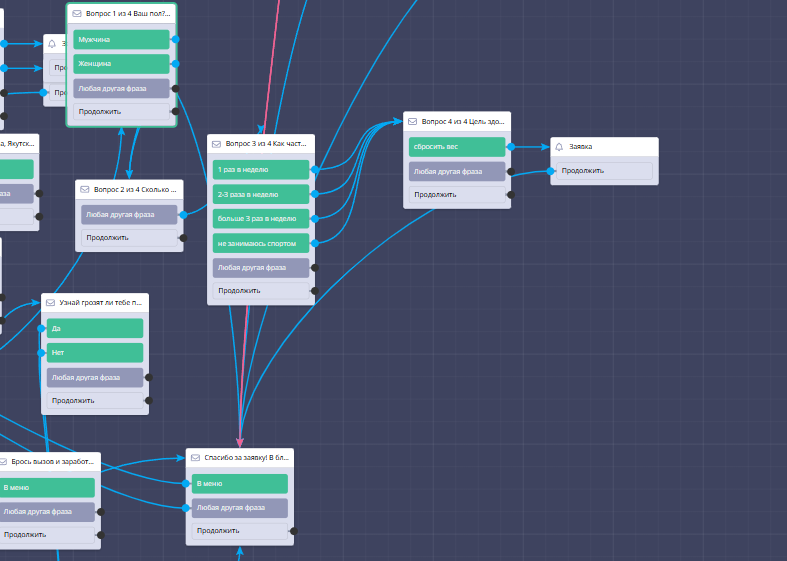Select the Мужчина answer button
Screen dimensions: 787x561
pos(121,40)
